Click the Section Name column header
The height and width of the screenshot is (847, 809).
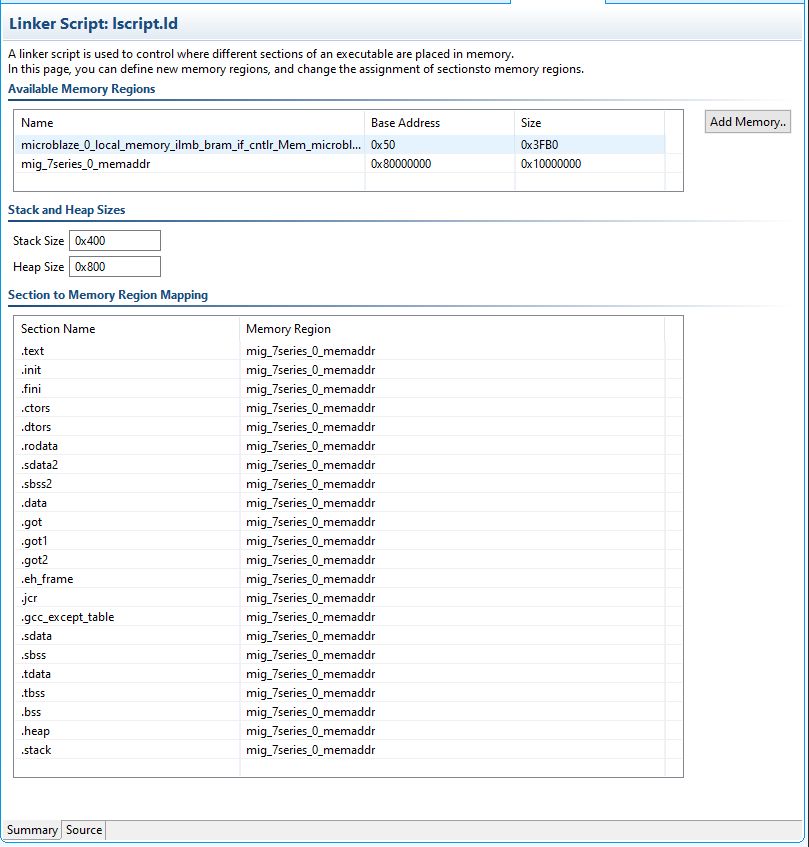[58, 328]
